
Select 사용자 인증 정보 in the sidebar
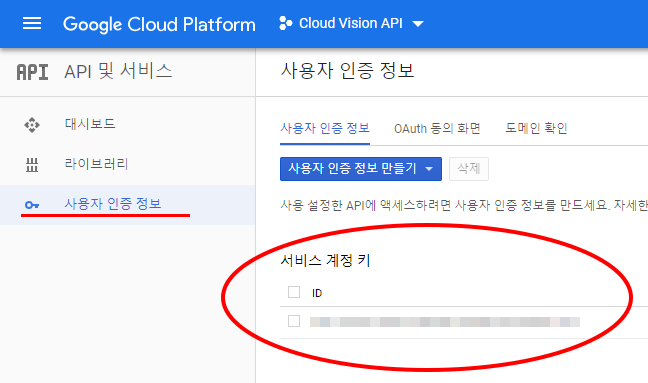click(127, 205)
